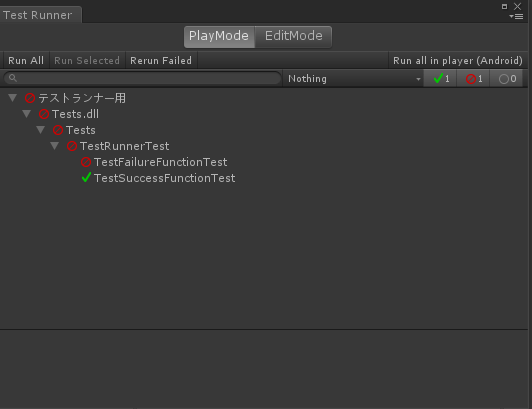Click green checkmark icon beside TestSuccessFunctionTest

(x=86, y=178)
